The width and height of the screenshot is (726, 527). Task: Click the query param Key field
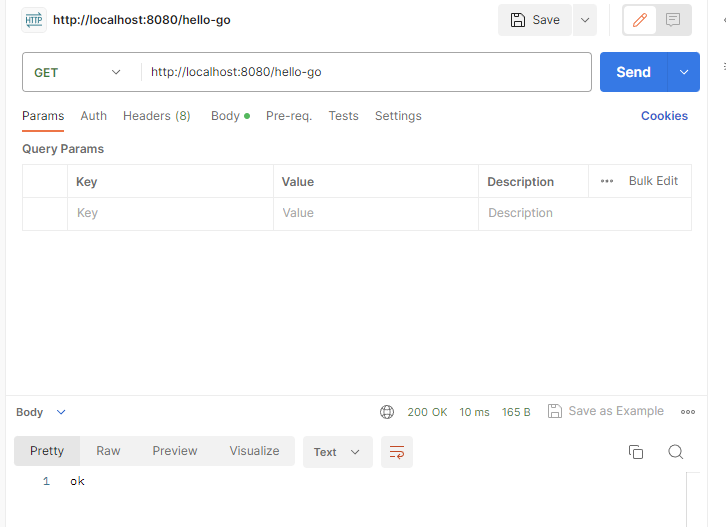pyautogui.click(x=170, y=213)
